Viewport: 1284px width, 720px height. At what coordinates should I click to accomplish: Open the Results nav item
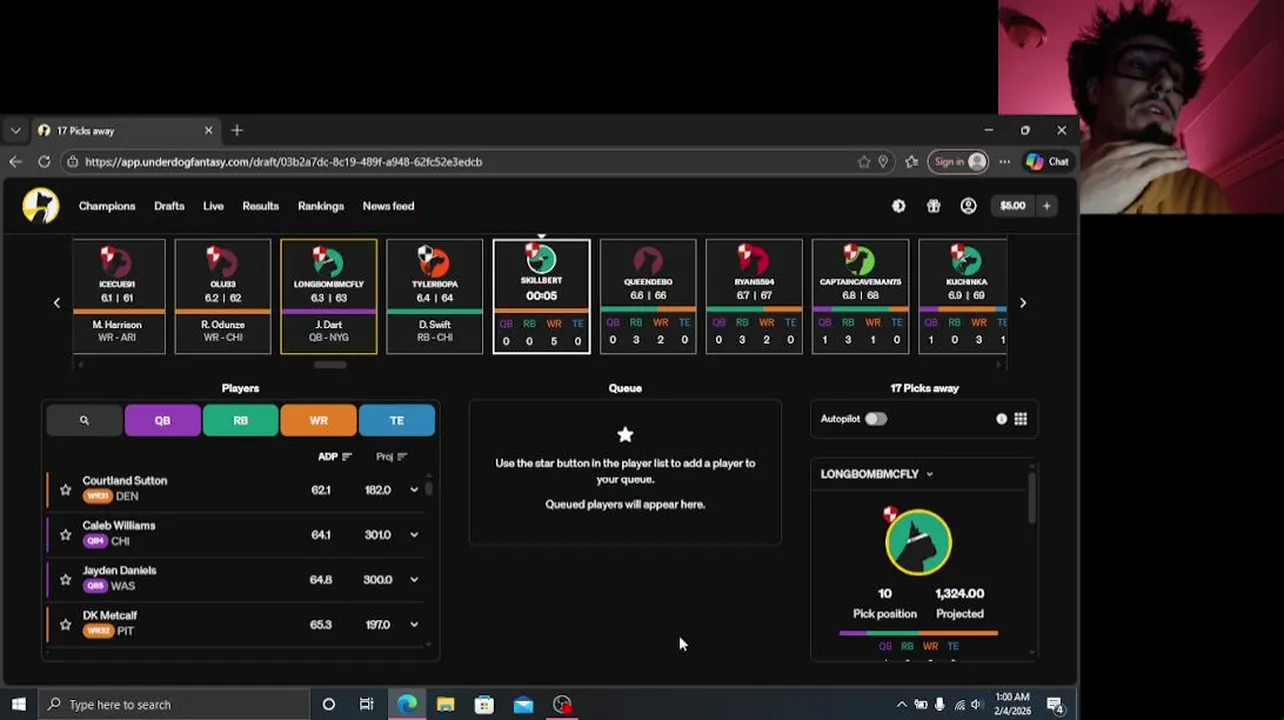[260, 206]
